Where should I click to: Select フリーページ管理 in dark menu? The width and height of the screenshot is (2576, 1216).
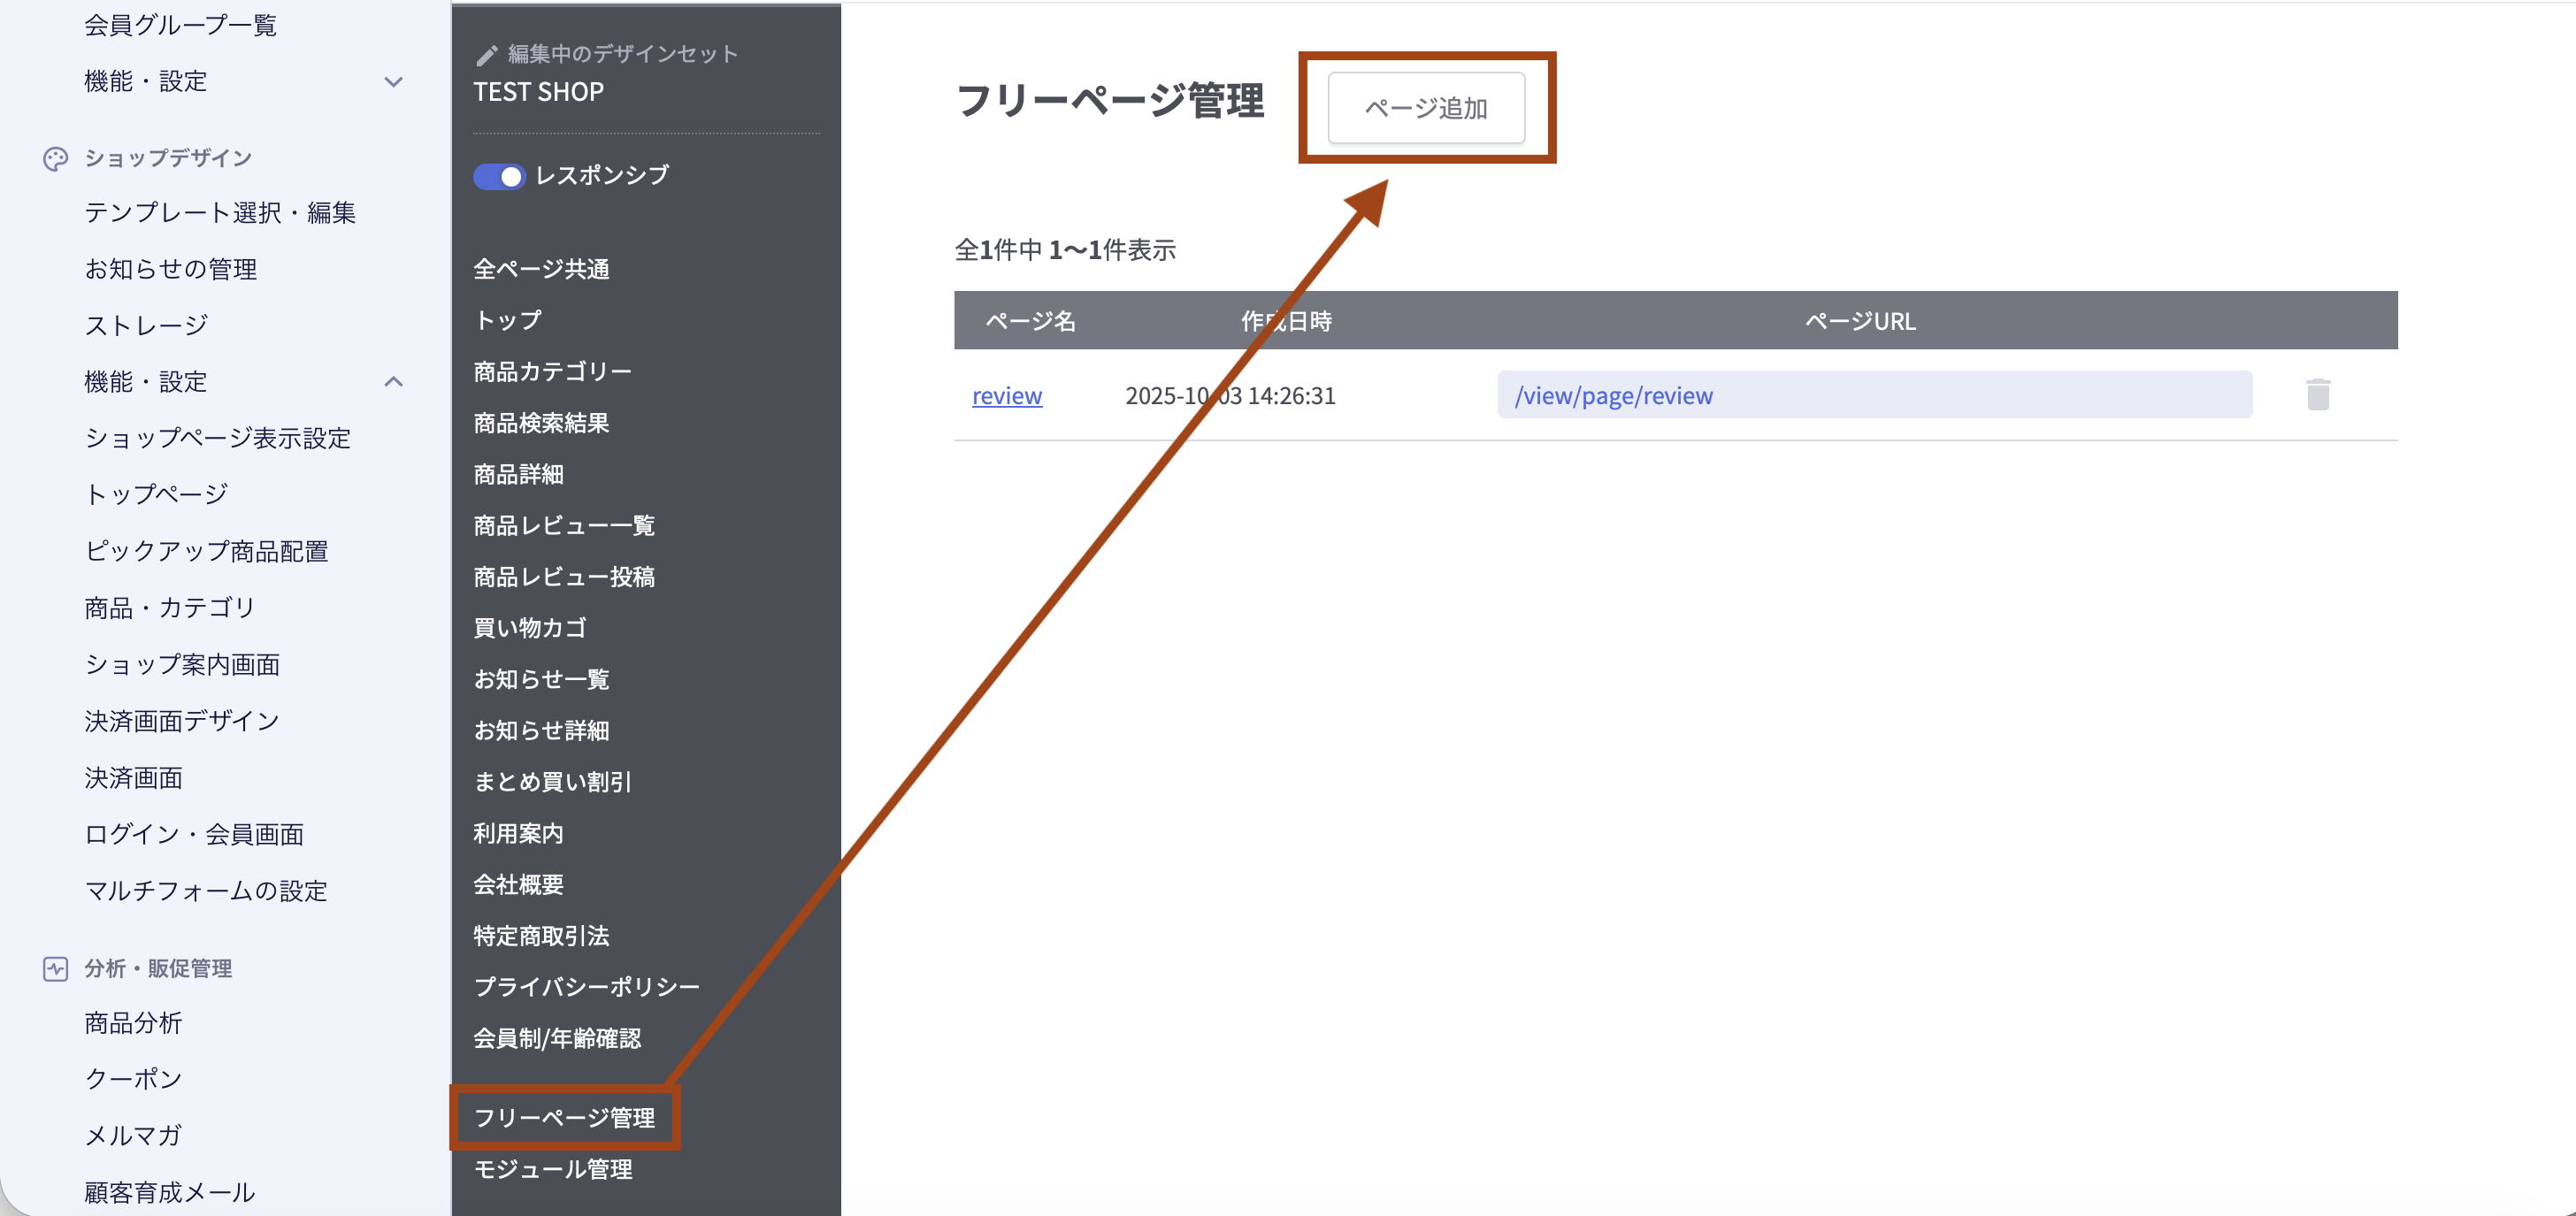point(564,1117)
